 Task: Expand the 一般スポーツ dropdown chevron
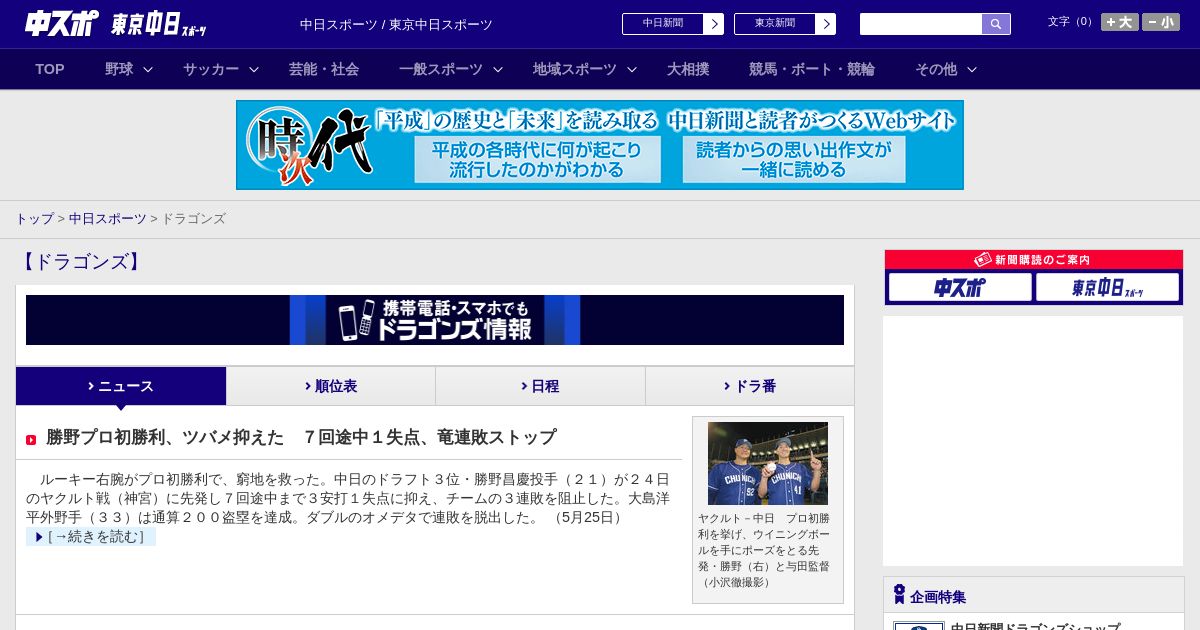[498, 70]
